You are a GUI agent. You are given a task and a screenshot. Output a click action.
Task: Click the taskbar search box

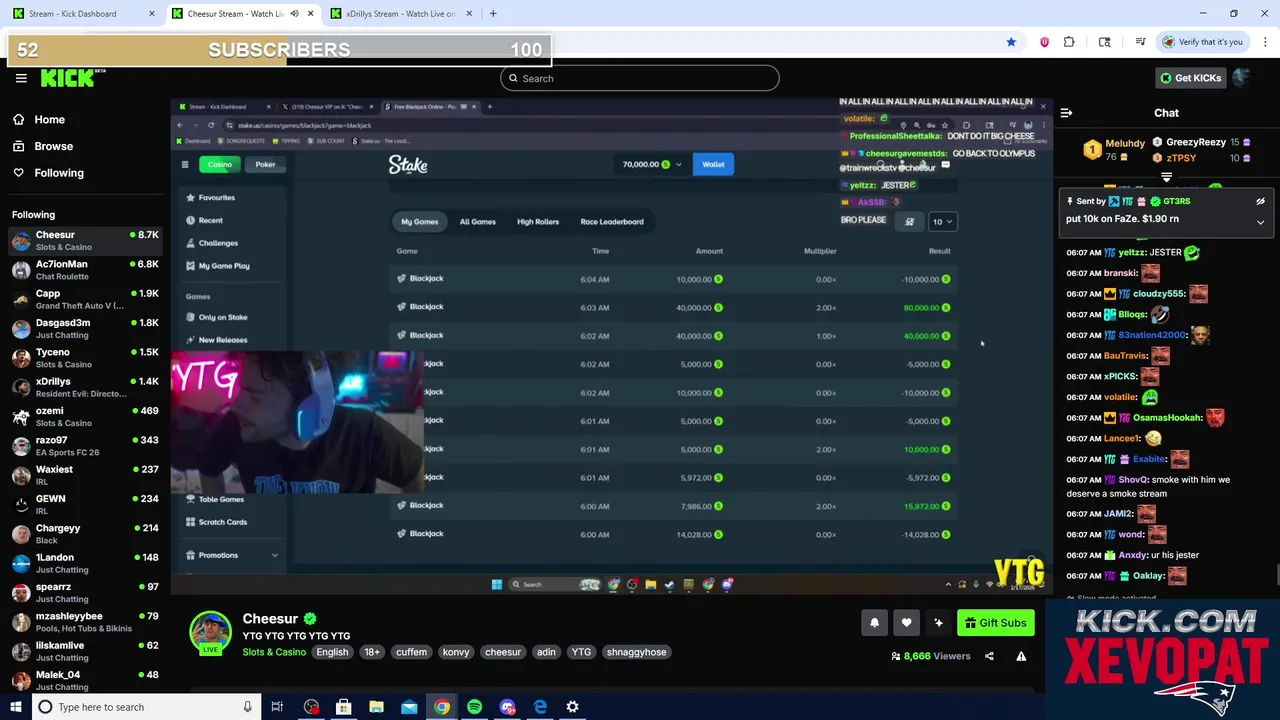pyautogui.click(x=146, y=707)
